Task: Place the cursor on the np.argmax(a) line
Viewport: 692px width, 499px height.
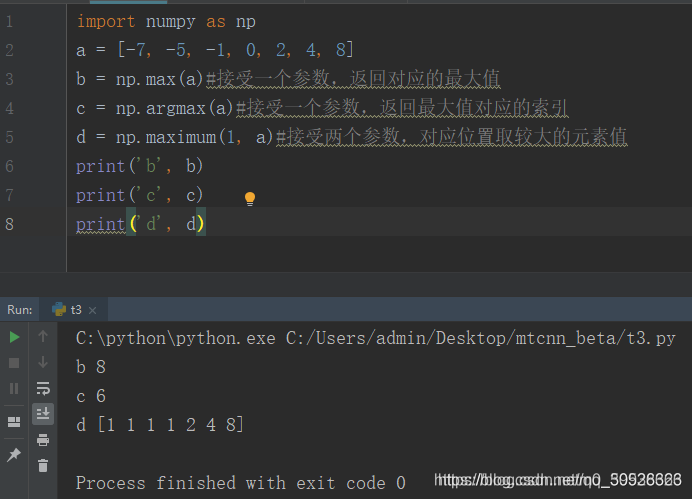Action: (x=322, y=108)
